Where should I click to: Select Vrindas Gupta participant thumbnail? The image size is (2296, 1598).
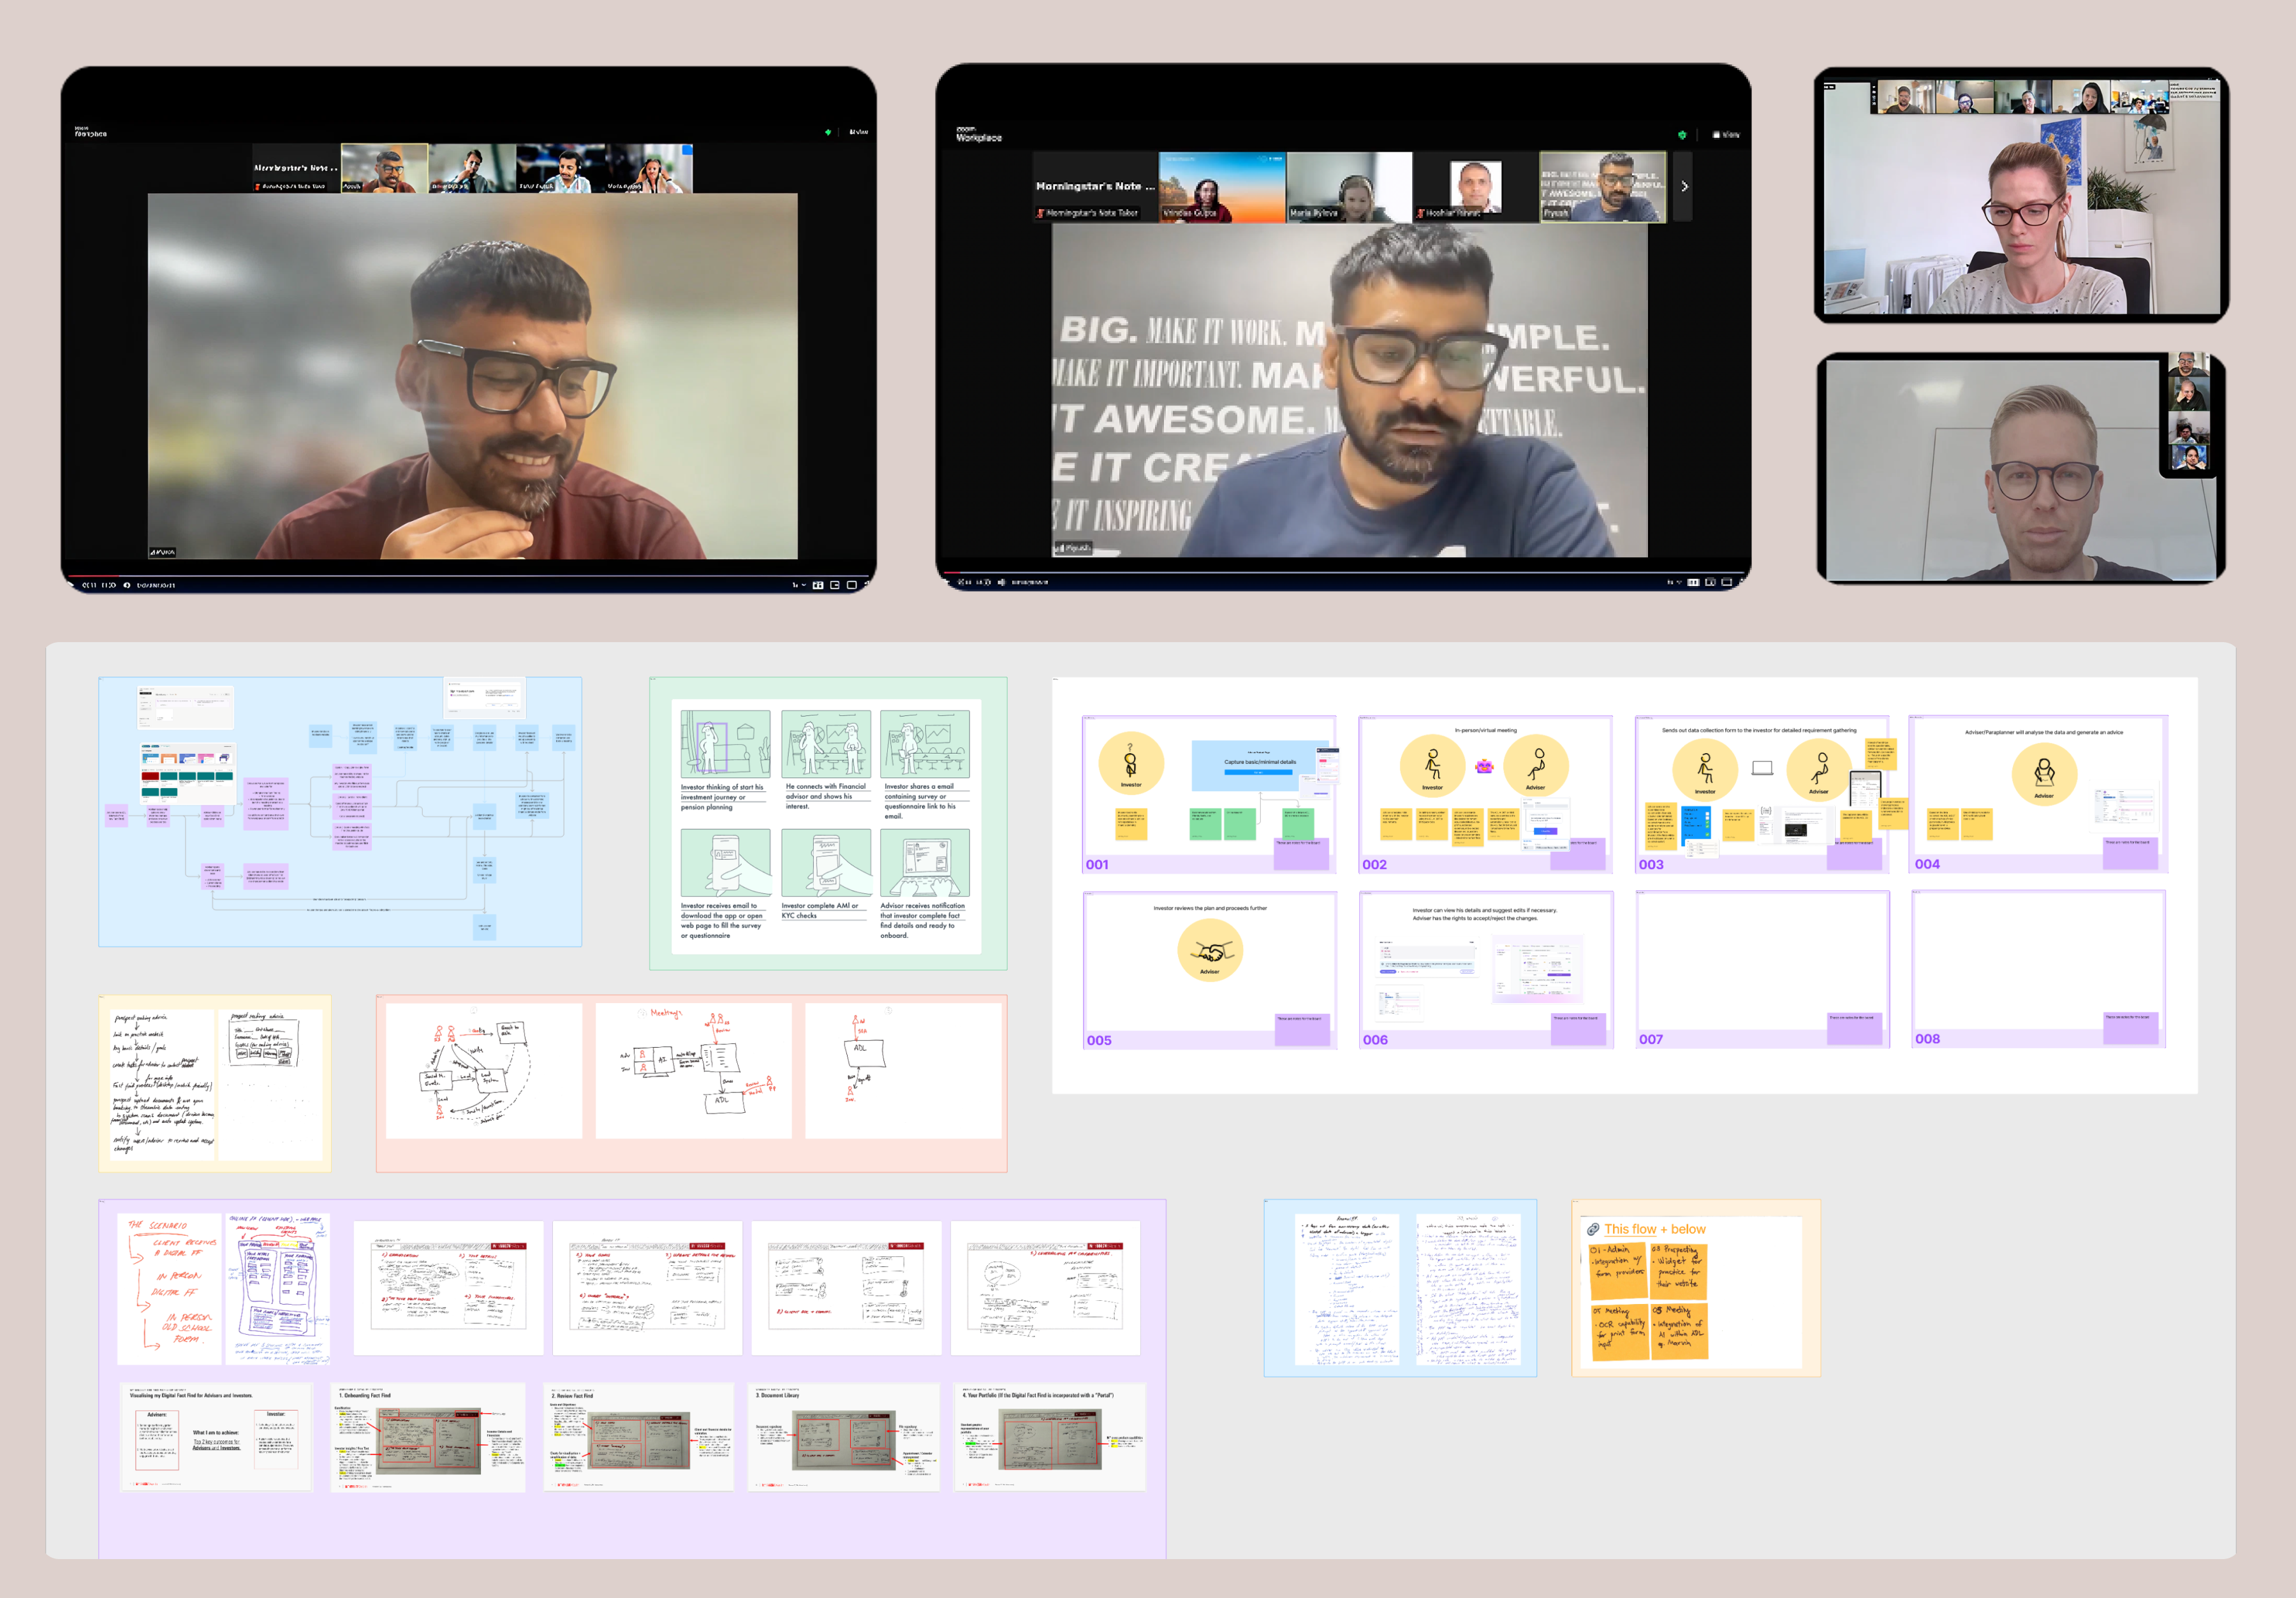click(1221, 187)
